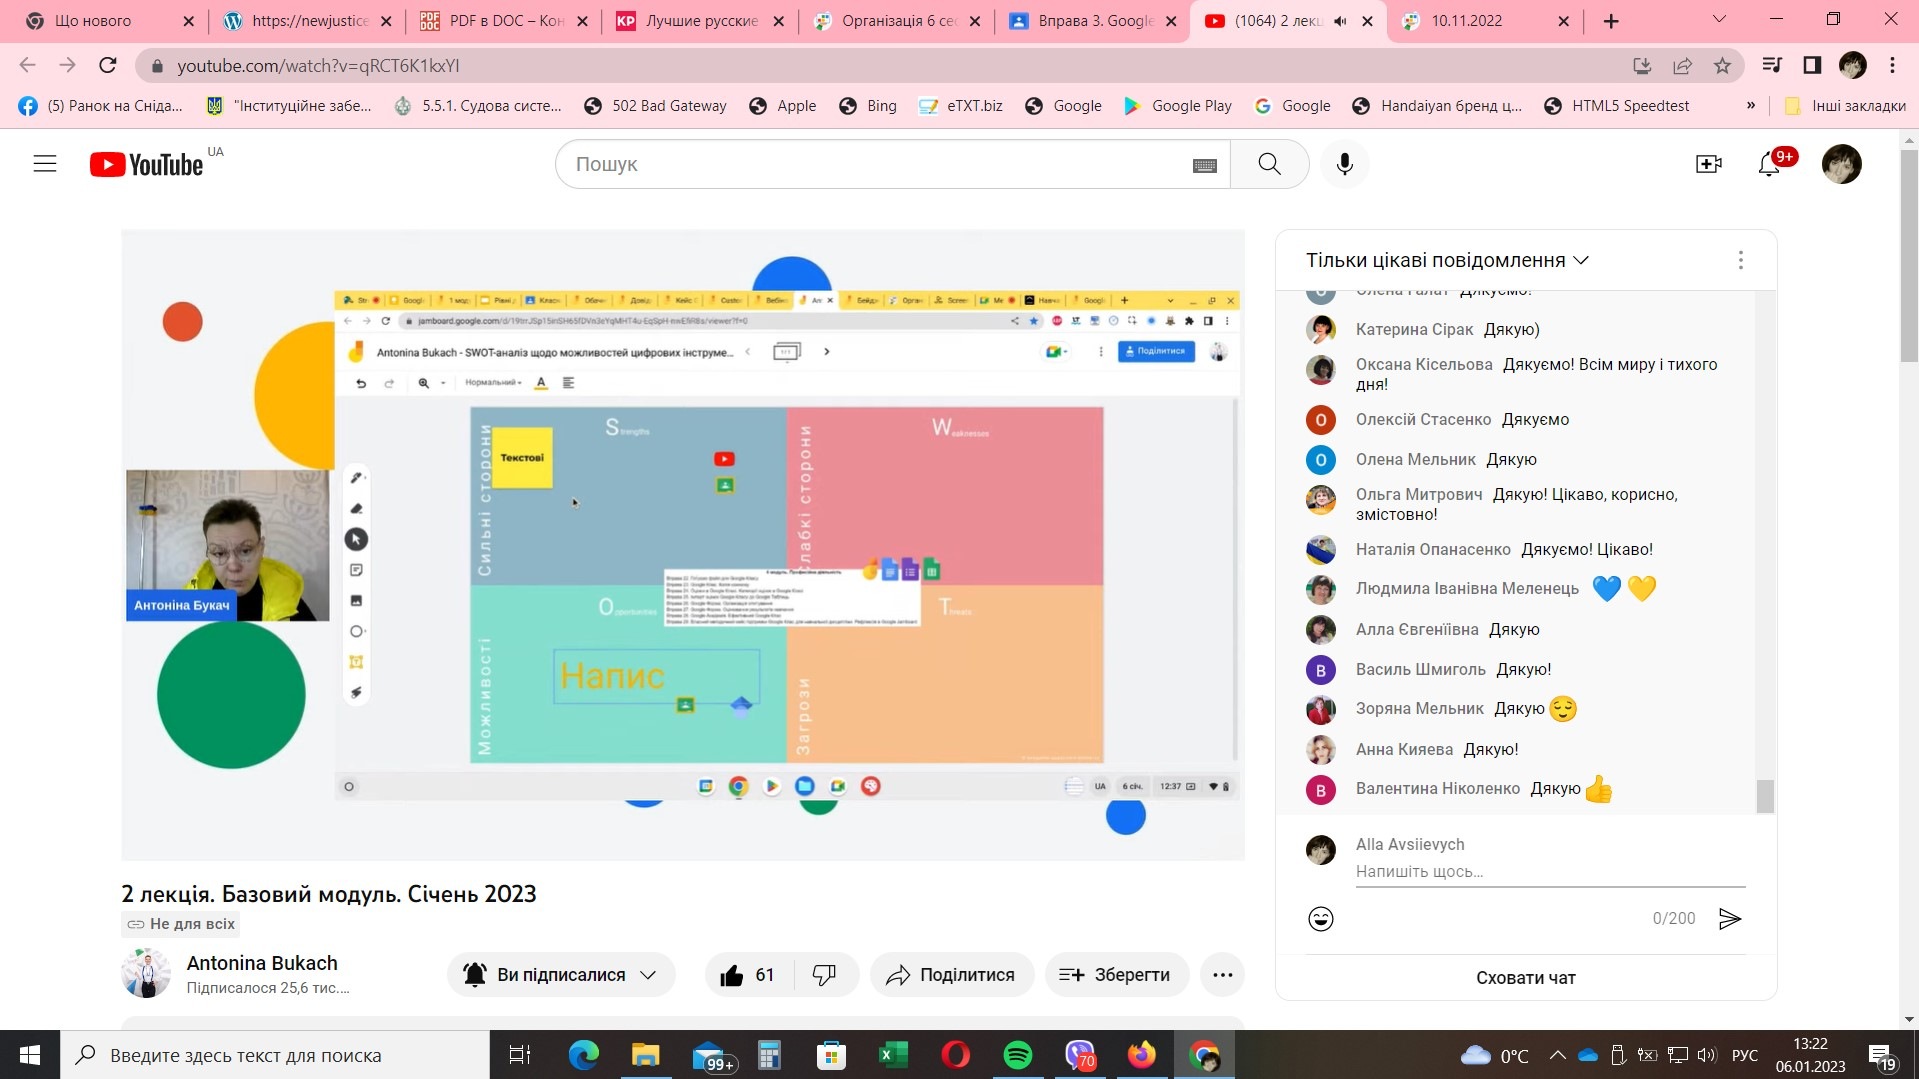Open chat options three-dot menu

coord(1741,260)
